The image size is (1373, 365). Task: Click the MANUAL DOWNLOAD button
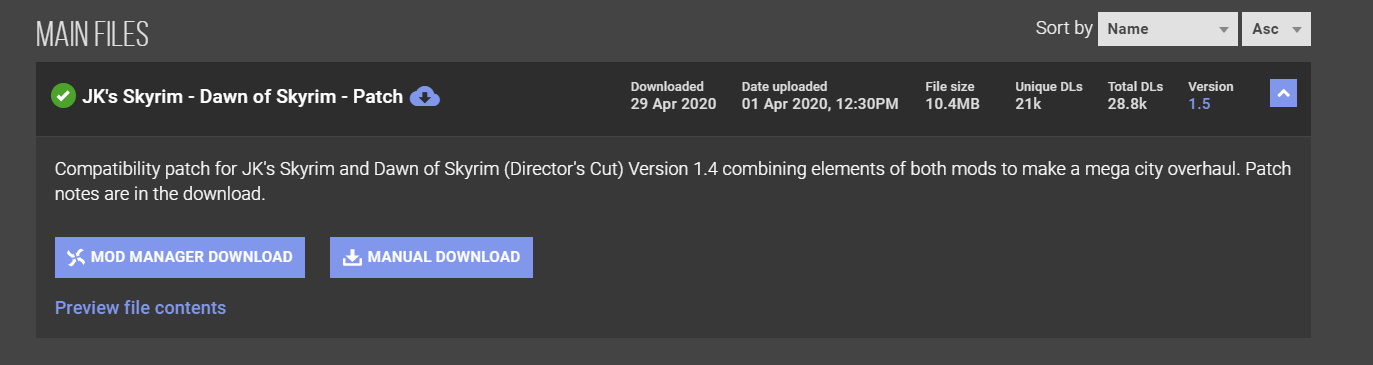[431, 257]
